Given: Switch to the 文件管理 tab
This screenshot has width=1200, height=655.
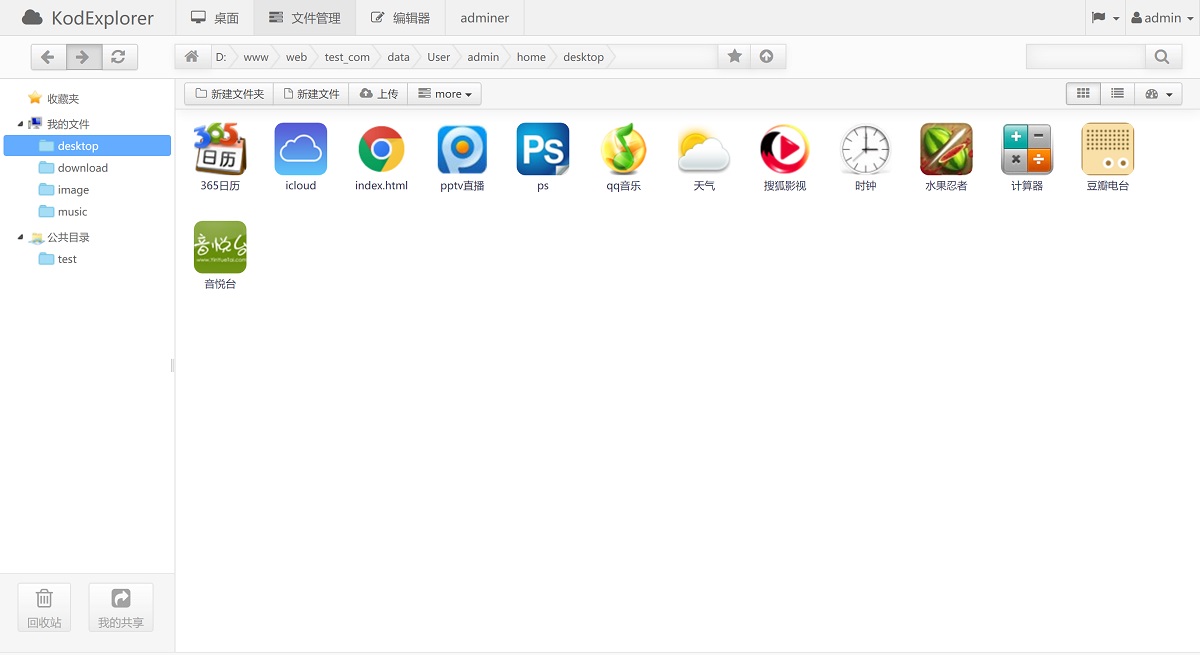Looking at the screenshot, I should [x=305, y=18].
